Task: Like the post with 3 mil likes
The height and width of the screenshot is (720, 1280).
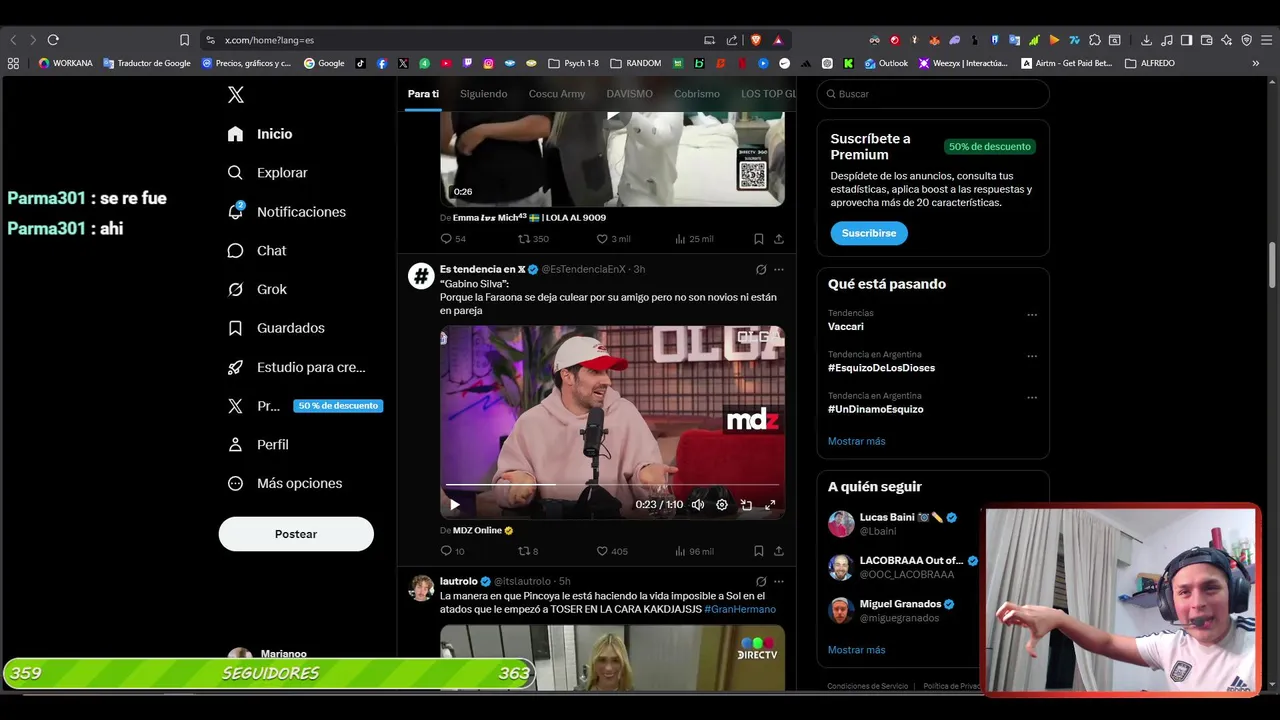Action: point(613,239)
